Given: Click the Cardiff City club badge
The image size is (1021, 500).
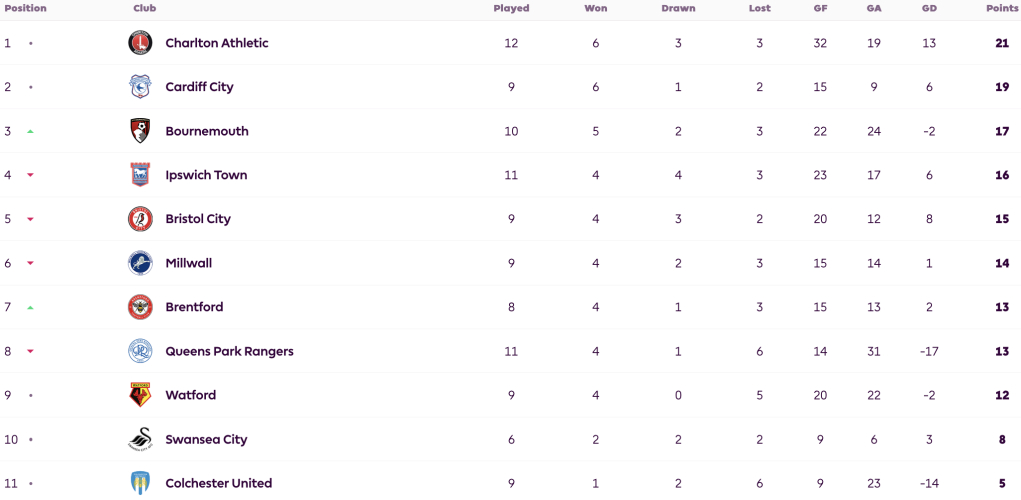Looking at the screenshot, I should pos(140,87).
